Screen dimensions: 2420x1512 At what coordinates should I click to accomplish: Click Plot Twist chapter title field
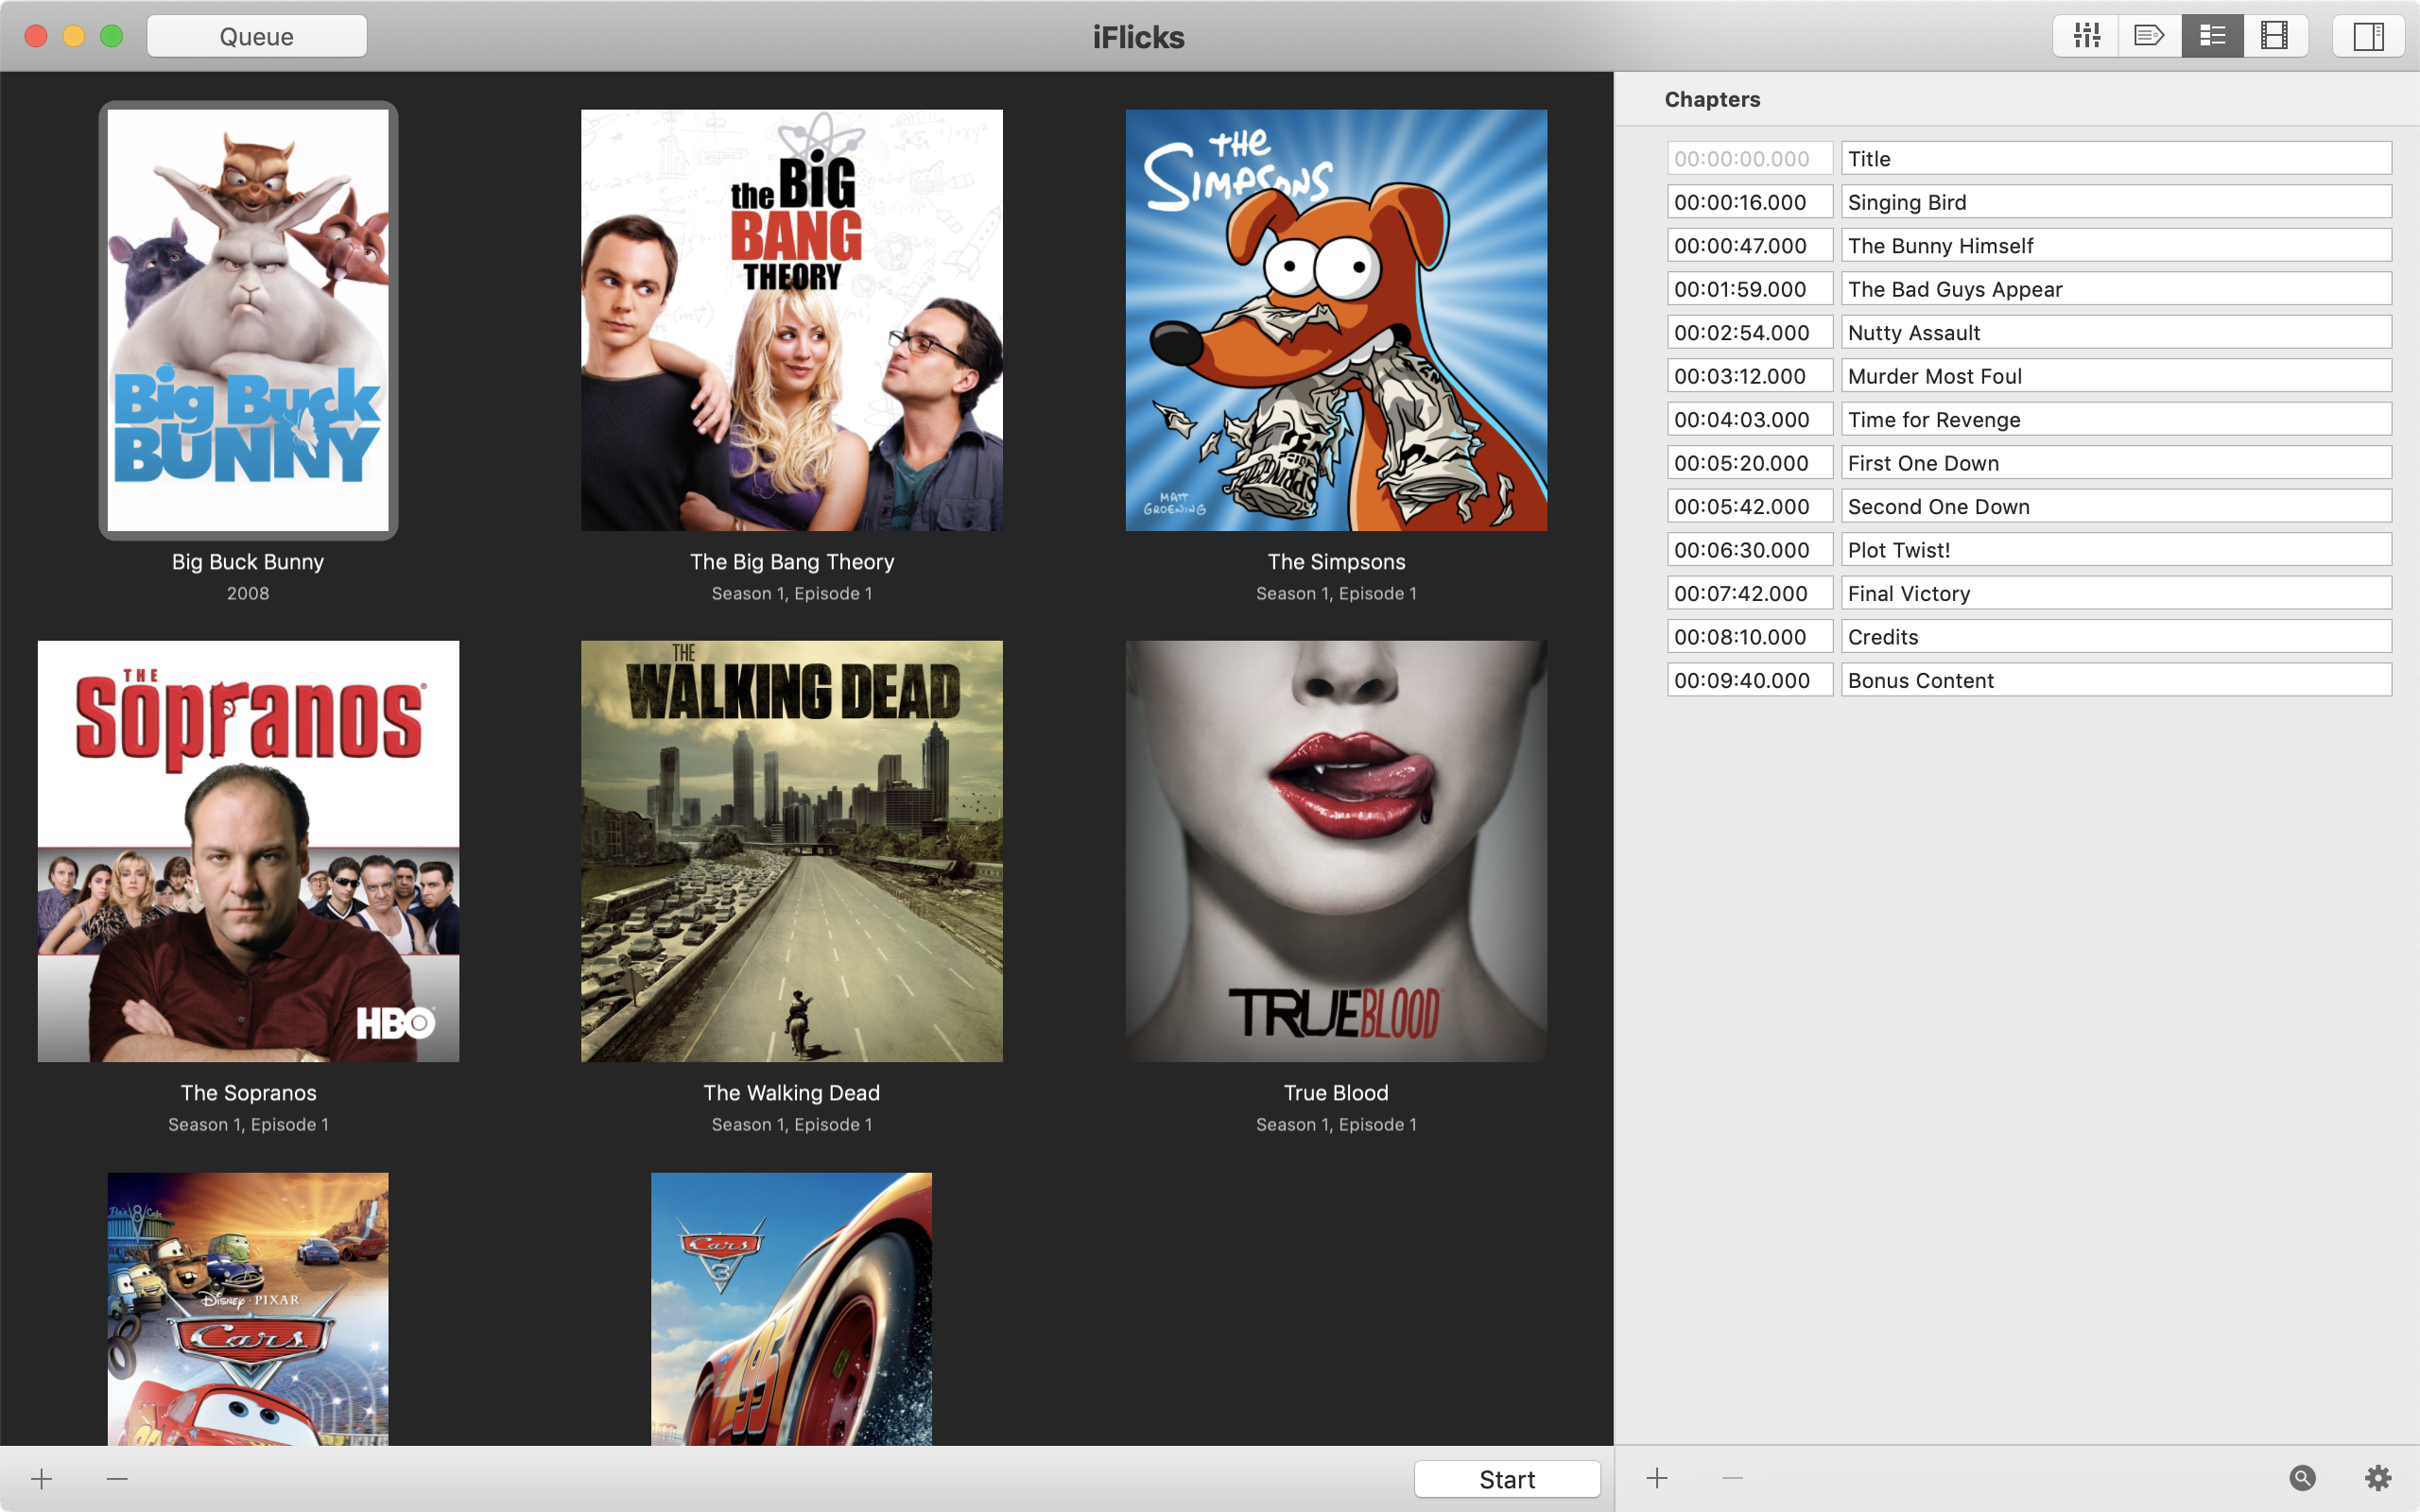(2114, 549)
